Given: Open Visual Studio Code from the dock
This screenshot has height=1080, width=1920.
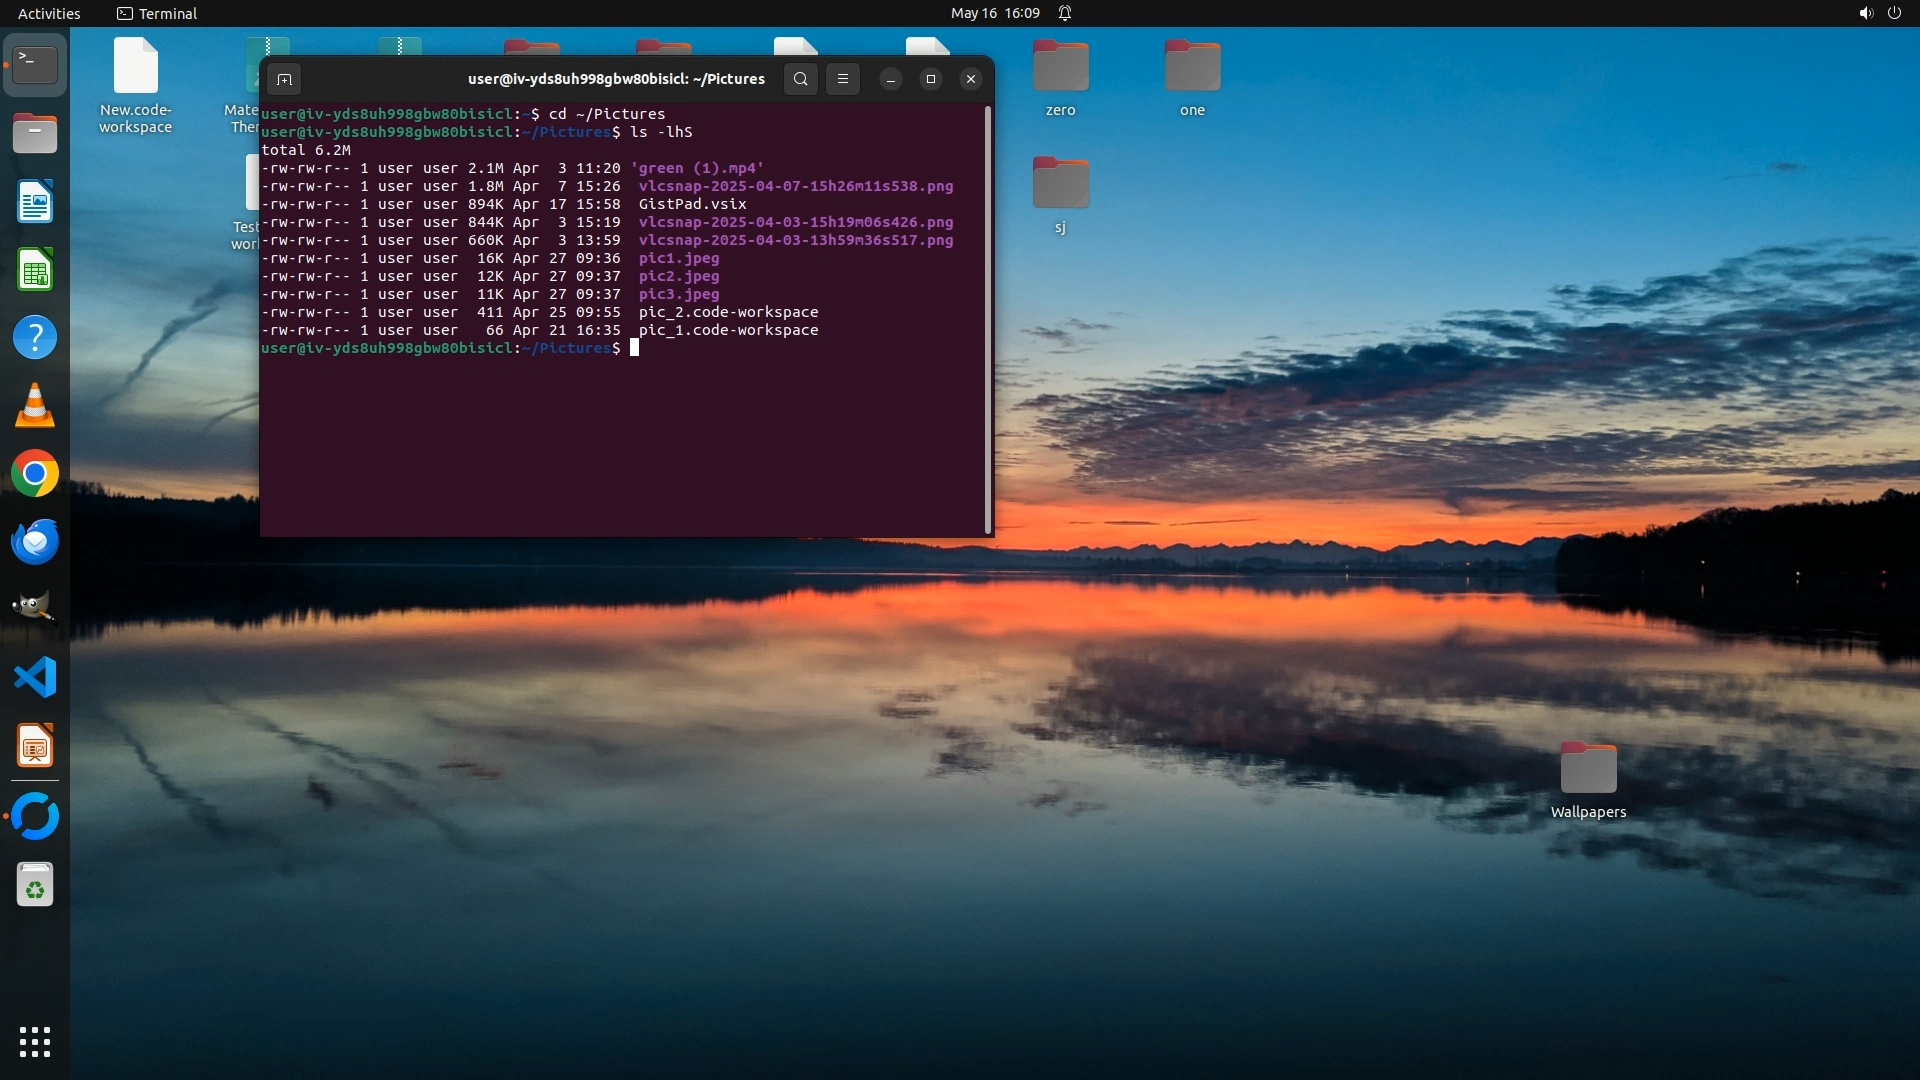Looking at the screenshot, I should pos(35,678).
